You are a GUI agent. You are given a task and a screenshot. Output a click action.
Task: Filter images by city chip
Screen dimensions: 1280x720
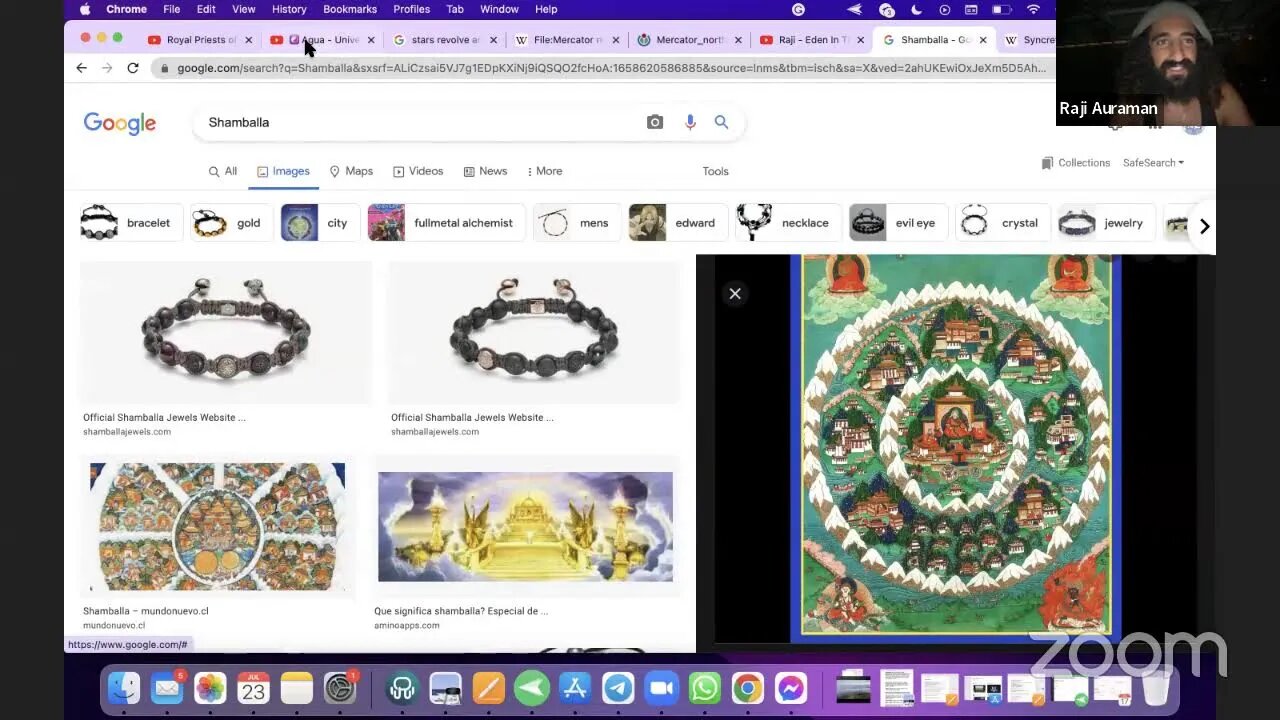(x=319, y=223)
